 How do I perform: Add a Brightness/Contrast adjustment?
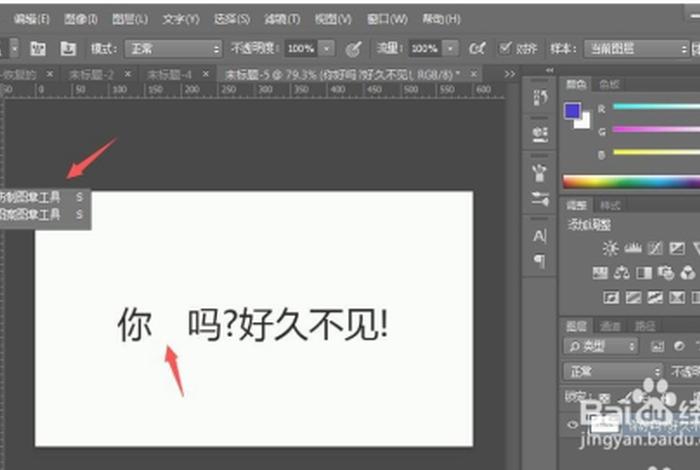610,248
